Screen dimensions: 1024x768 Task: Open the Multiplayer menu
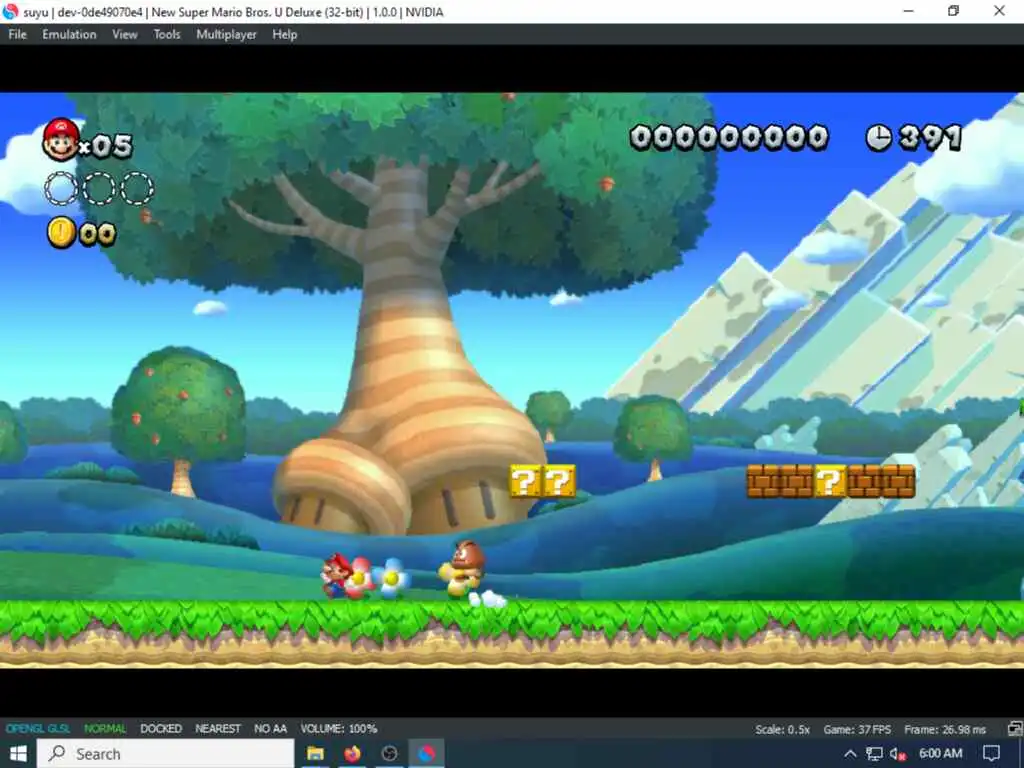[x=226, y=35]
